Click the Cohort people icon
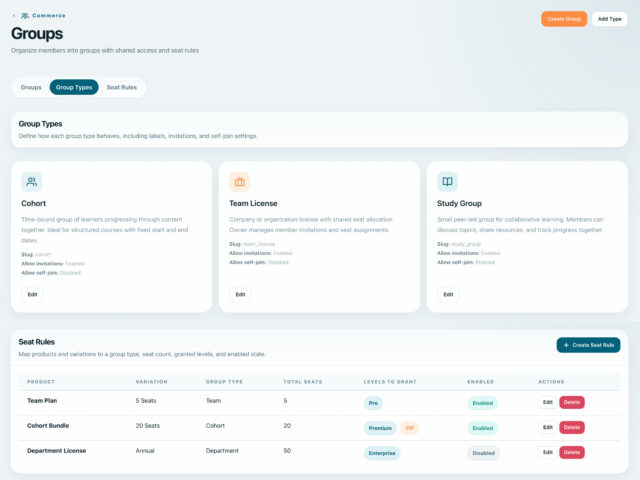The width and height of the screenshot is (640, 480). [31, 182]
